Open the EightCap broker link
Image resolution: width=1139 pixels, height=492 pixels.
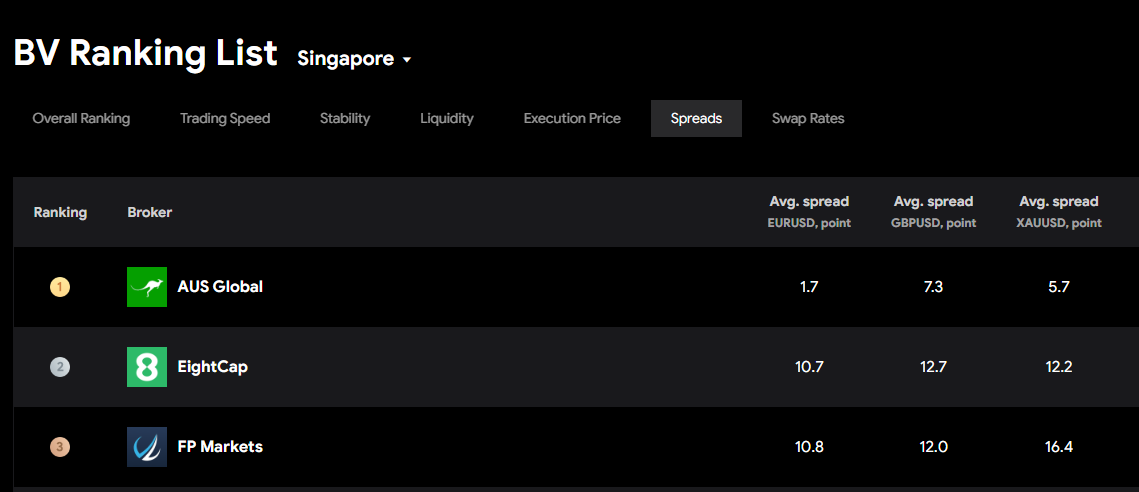212,367
